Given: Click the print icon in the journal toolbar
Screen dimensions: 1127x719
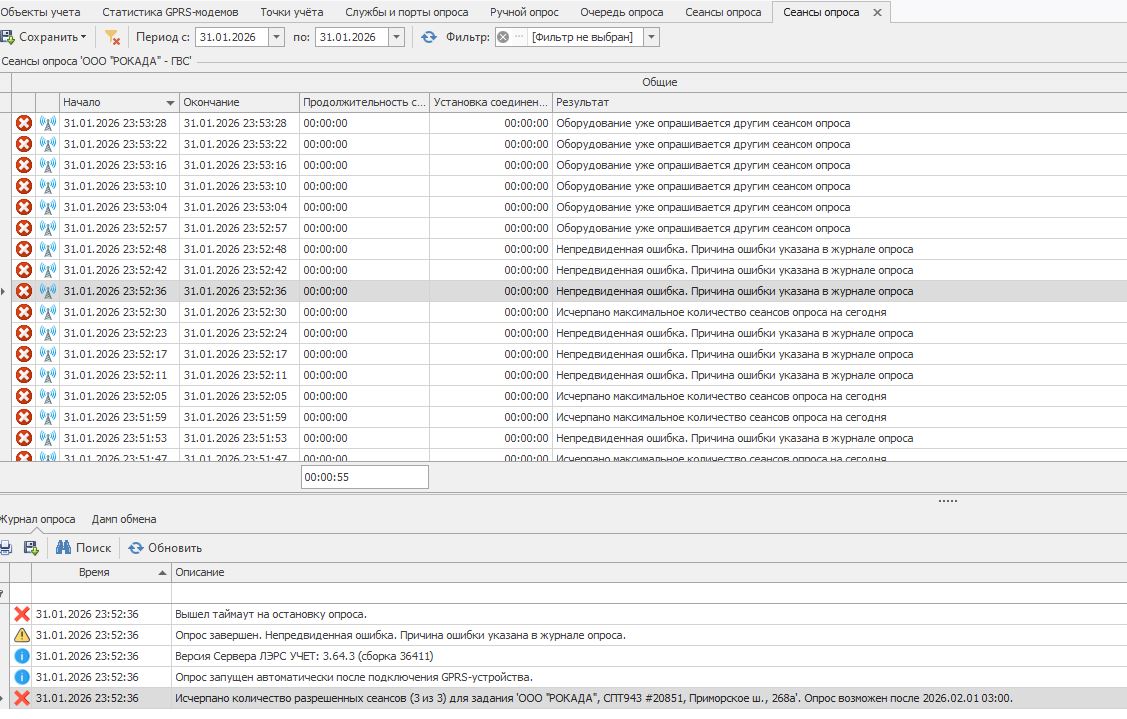Looking at the screenshot, I should (x=5, y=548).
